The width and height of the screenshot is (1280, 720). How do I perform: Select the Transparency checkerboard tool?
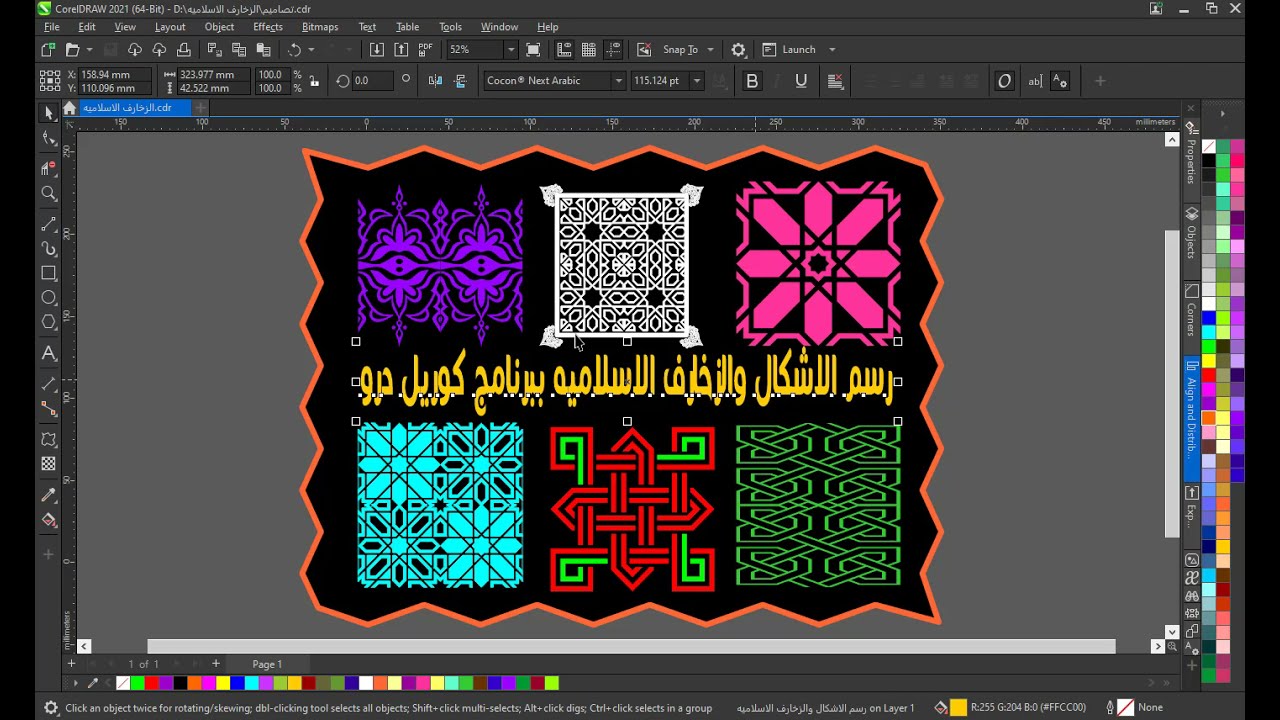[x=49, y=464]
